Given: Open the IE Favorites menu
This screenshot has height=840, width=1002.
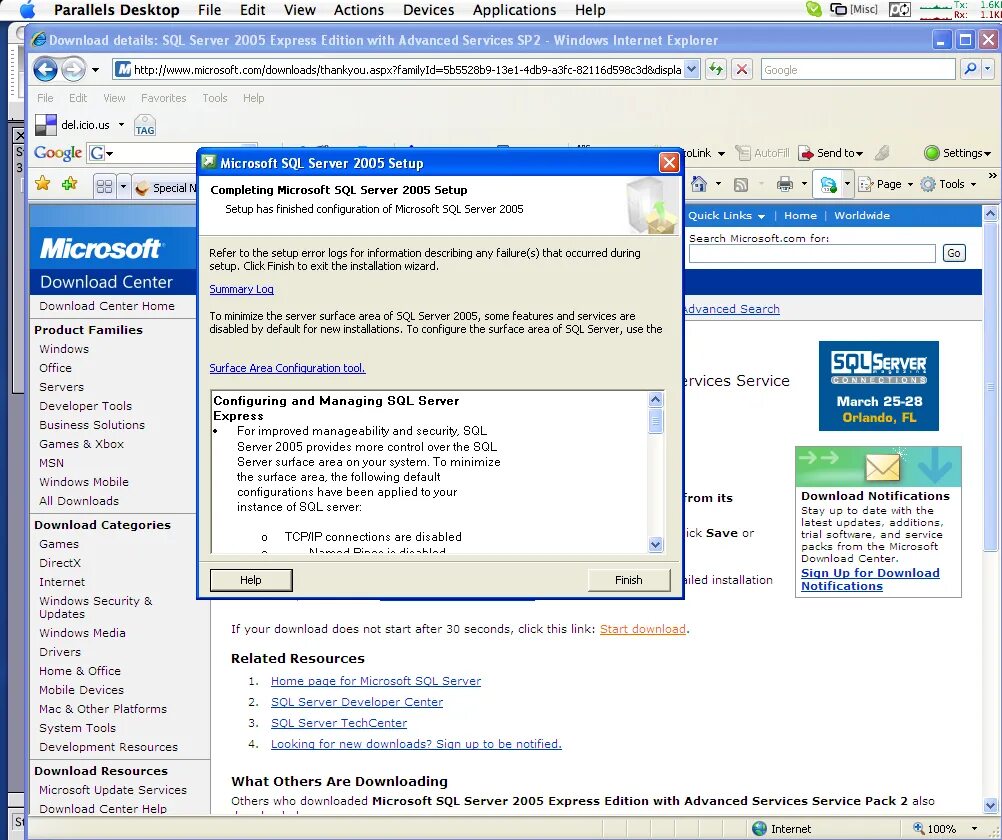Looking at the screenshot, I should coord(164,98).
